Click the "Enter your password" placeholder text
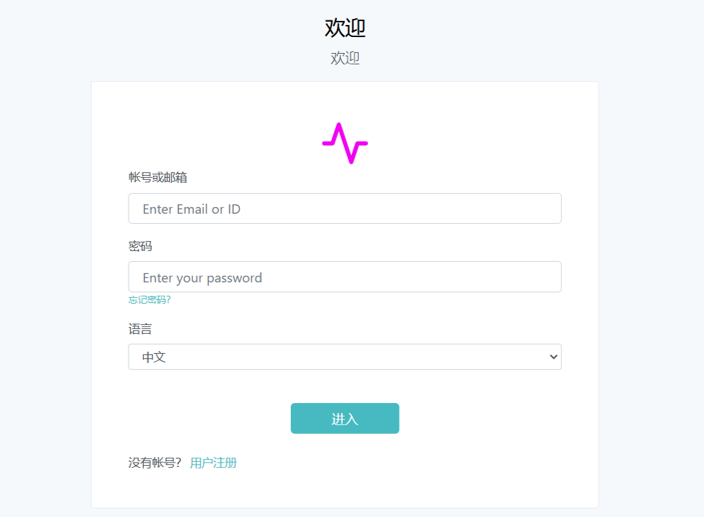704x517 pixels. (x=202, y=278)
